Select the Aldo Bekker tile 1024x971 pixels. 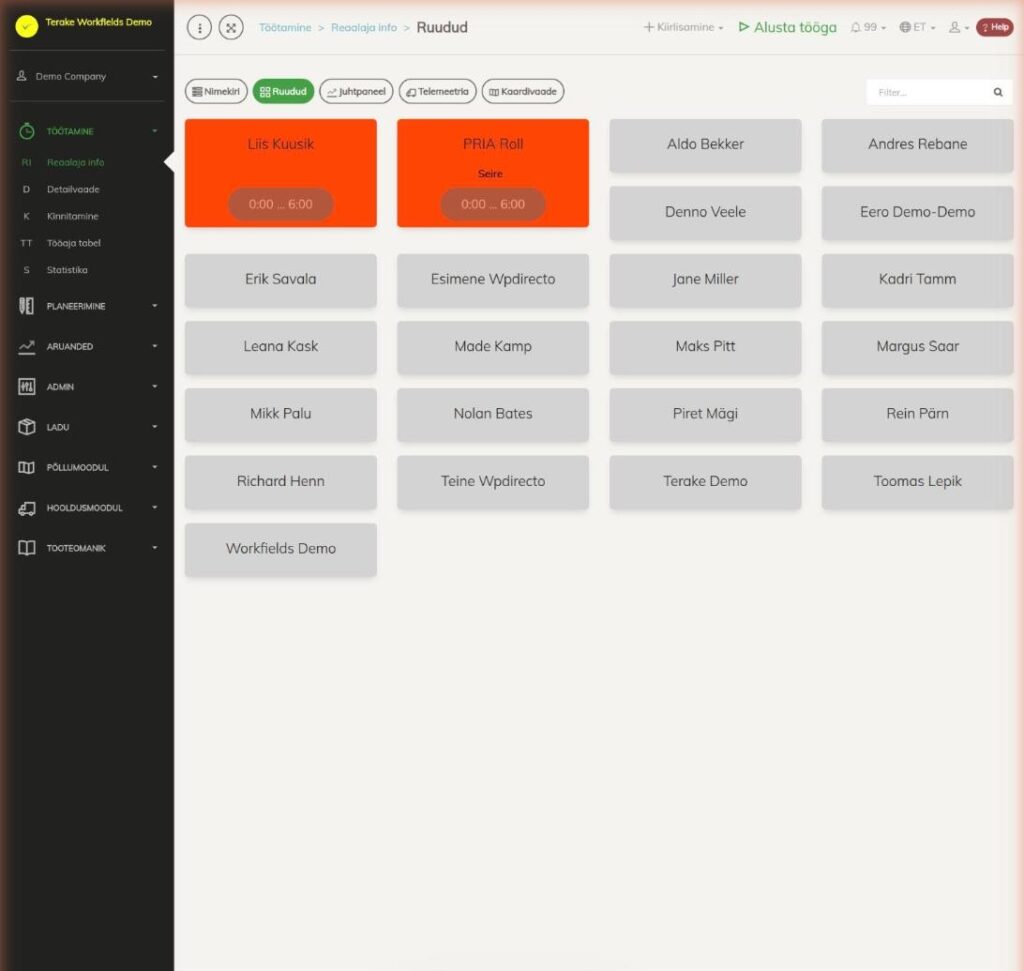[705, 145]
